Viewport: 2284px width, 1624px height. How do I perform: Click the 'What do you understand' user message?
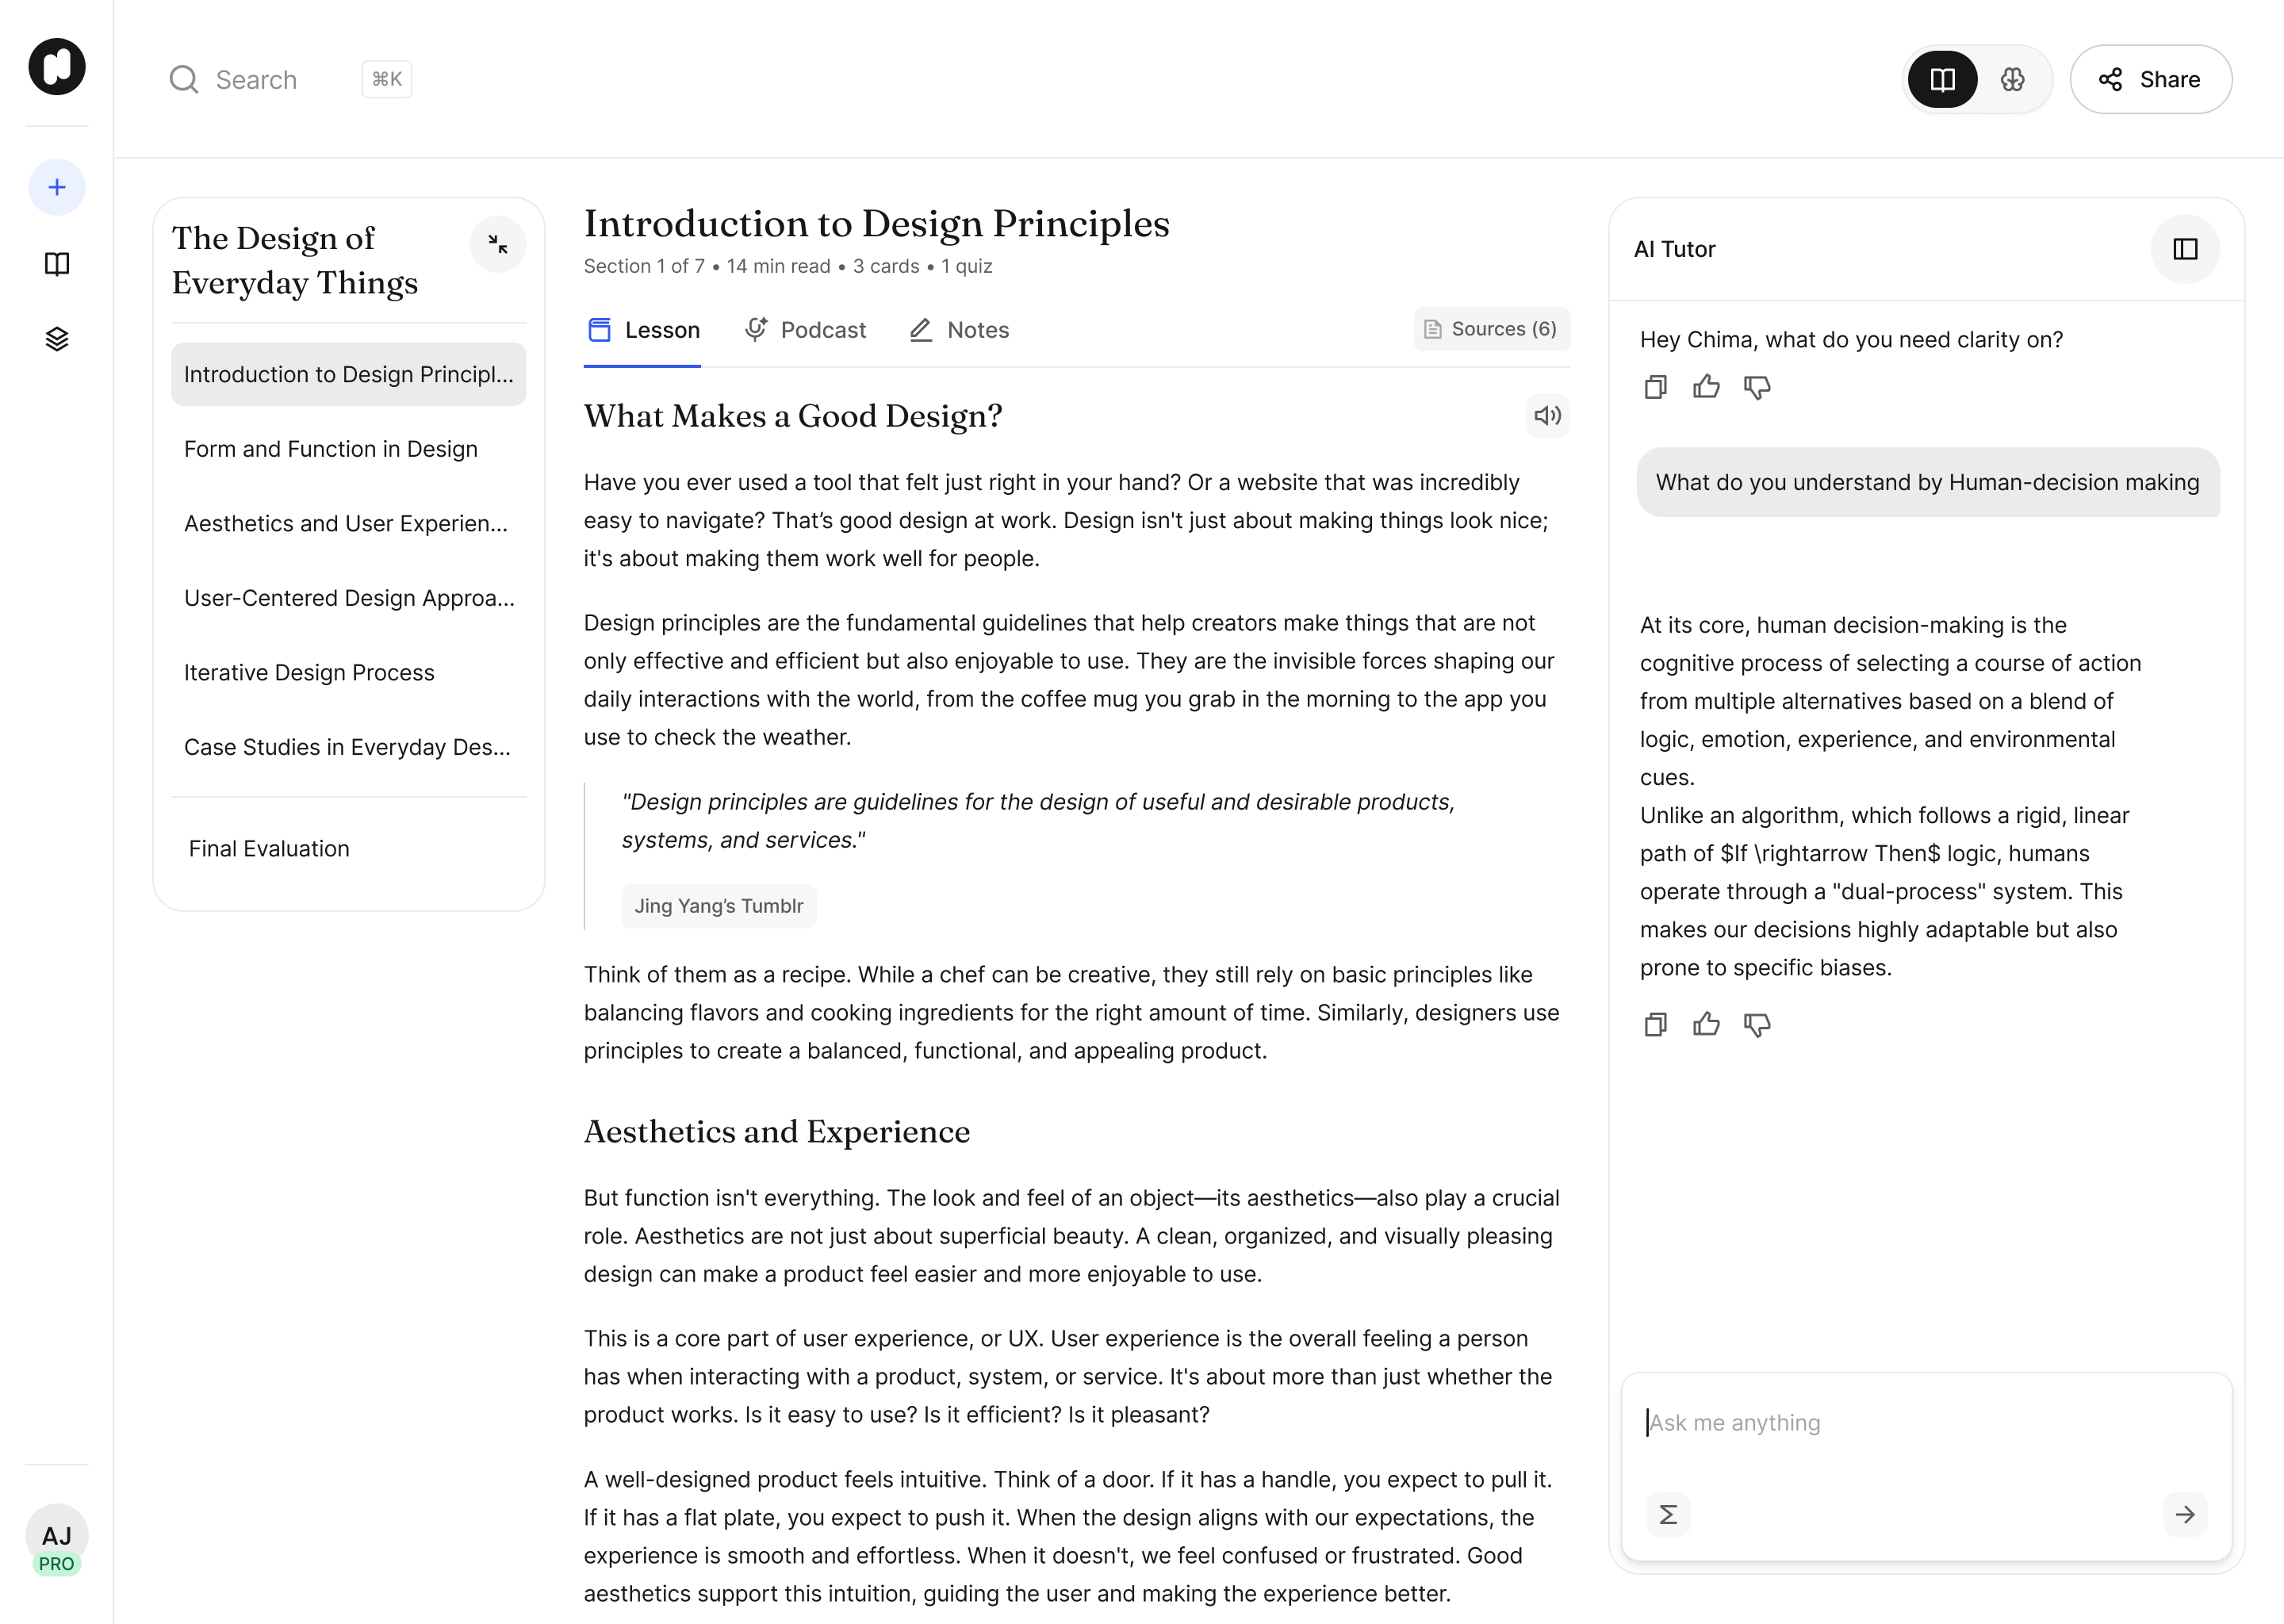click(1928, 482)
